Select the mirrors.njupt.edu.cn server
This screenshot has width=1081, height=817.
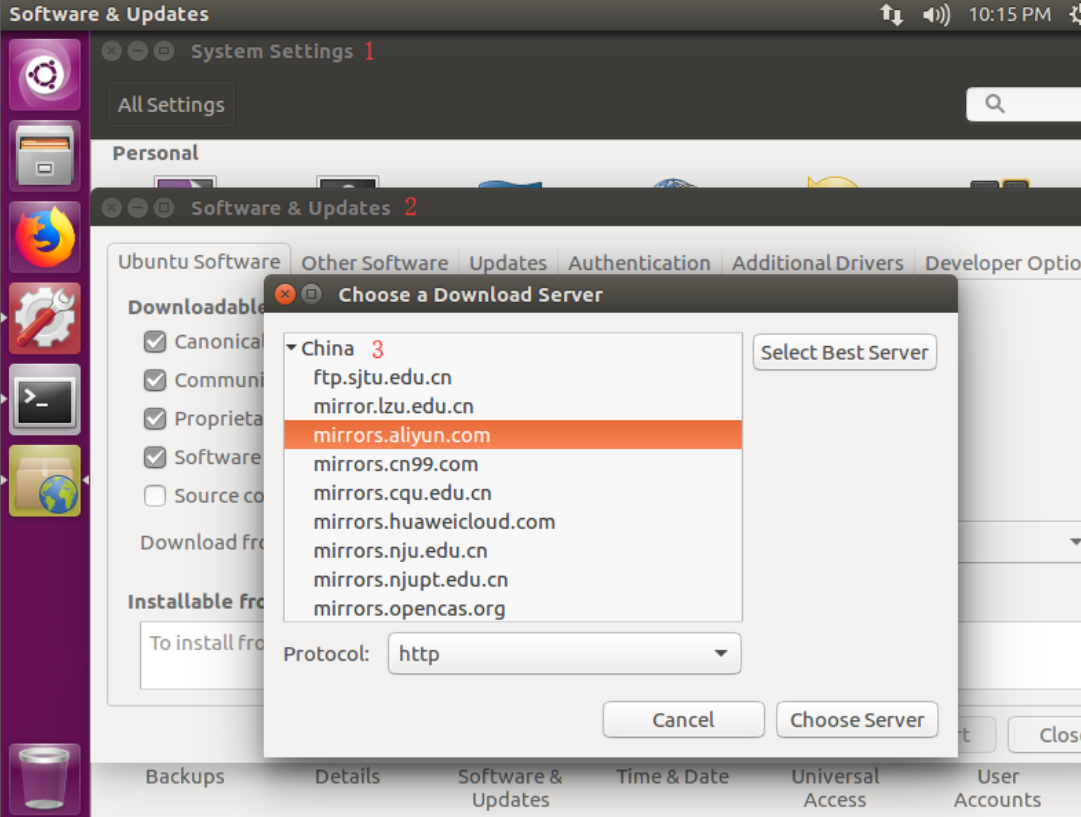(513, 580)
